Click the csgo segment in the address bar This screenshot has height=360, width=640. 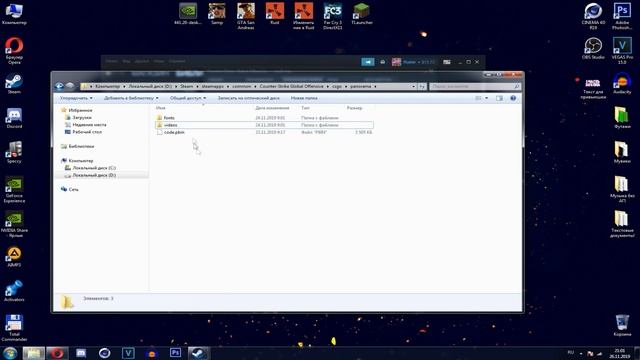[x=337, y=87]
